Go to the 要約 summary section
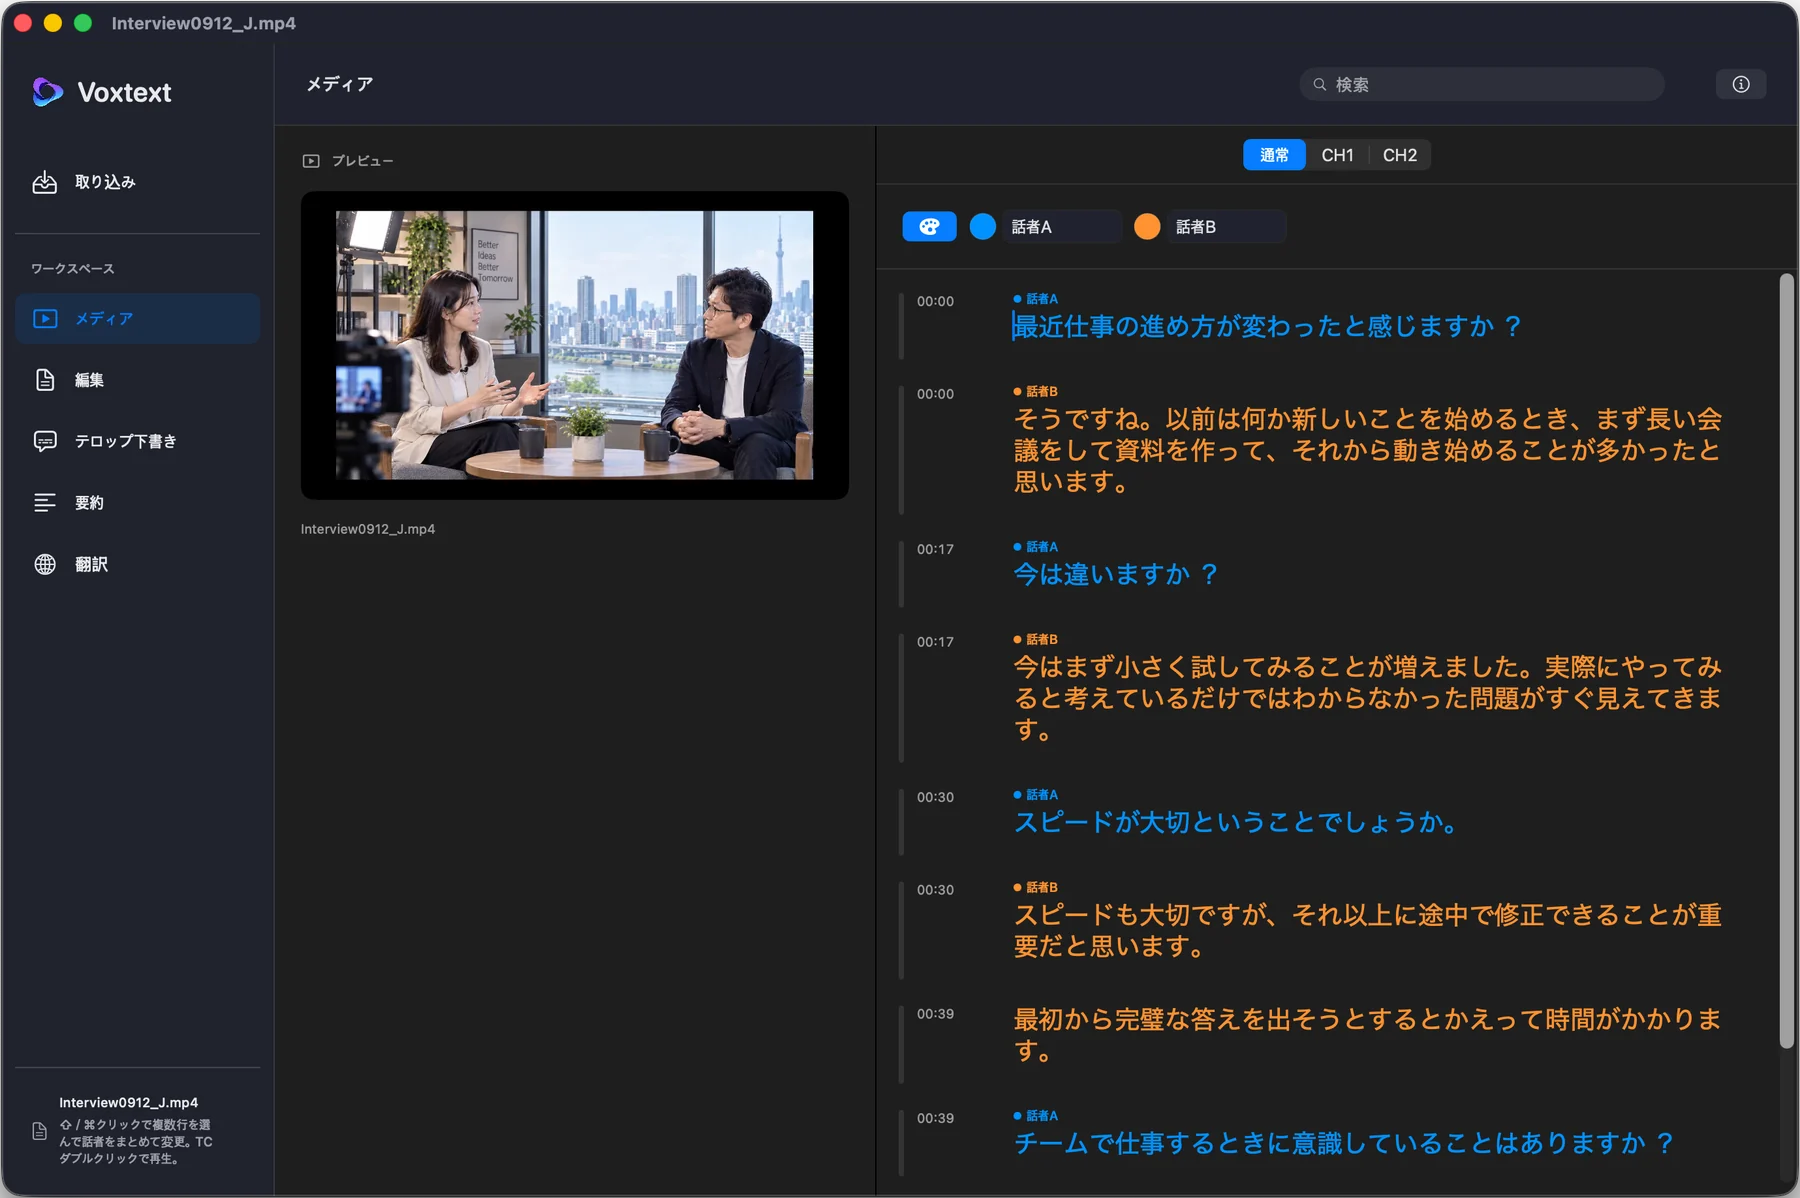The width and height of the screenshot is (1800, 1198). click(137, 503)
